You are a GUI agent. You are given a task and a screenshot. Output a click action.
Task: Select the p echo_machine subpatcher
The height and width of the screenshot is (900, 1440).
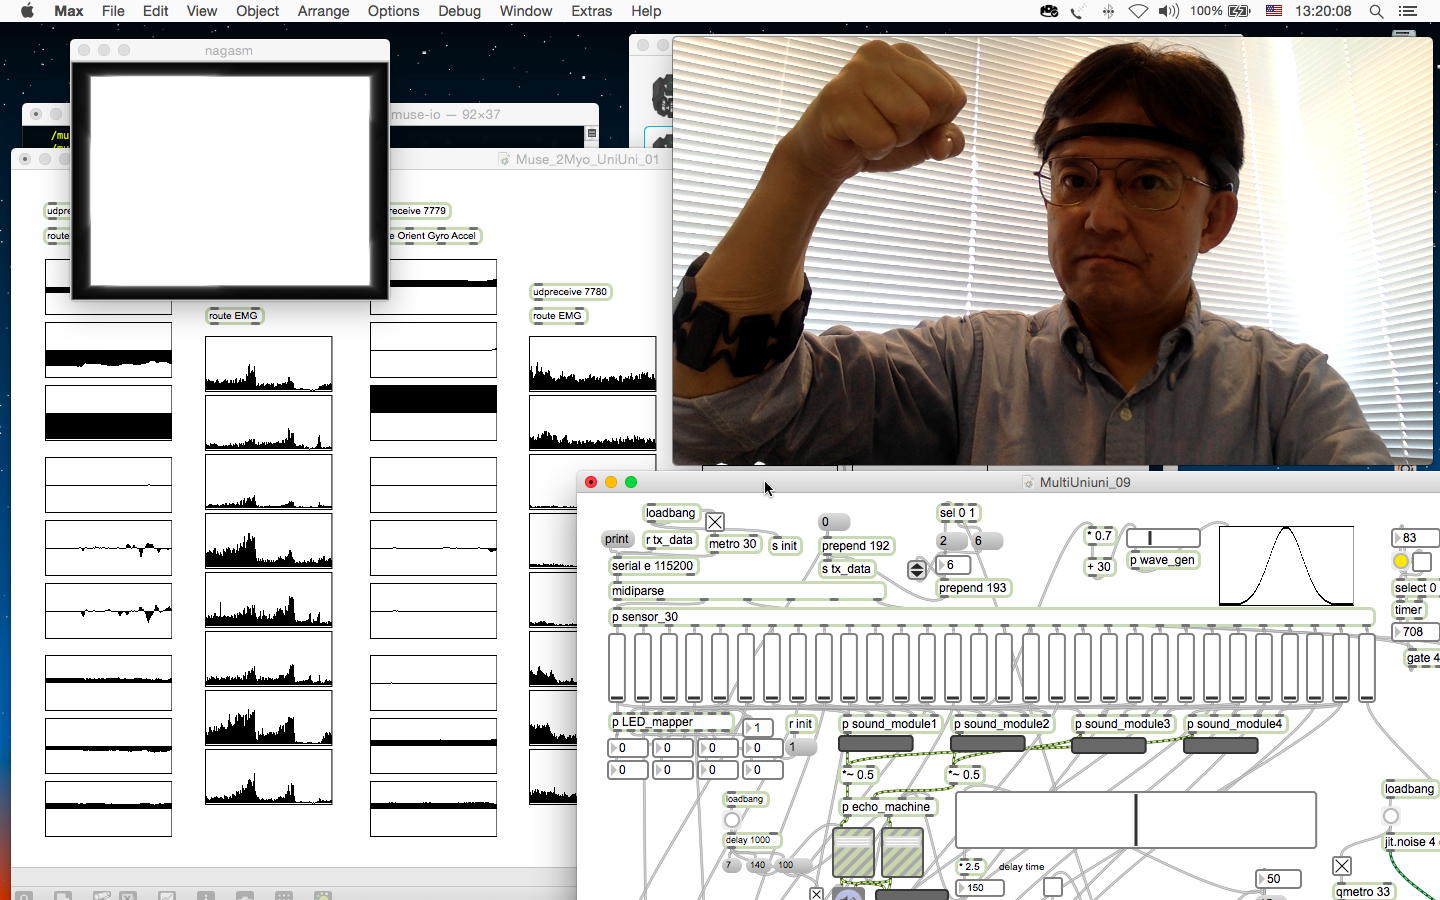click(x=886, y=807)
